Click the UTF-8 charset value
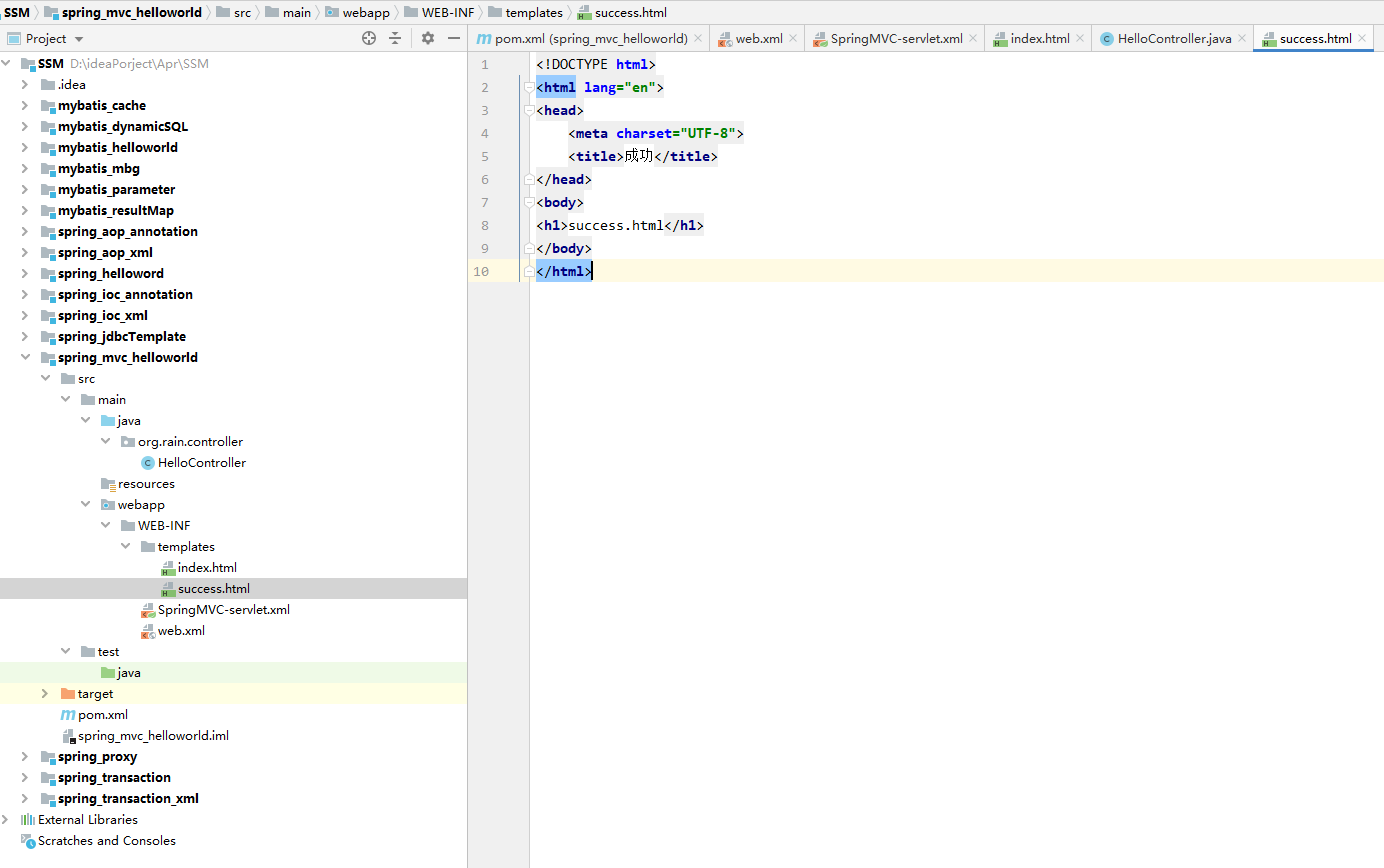 [708, 133]
